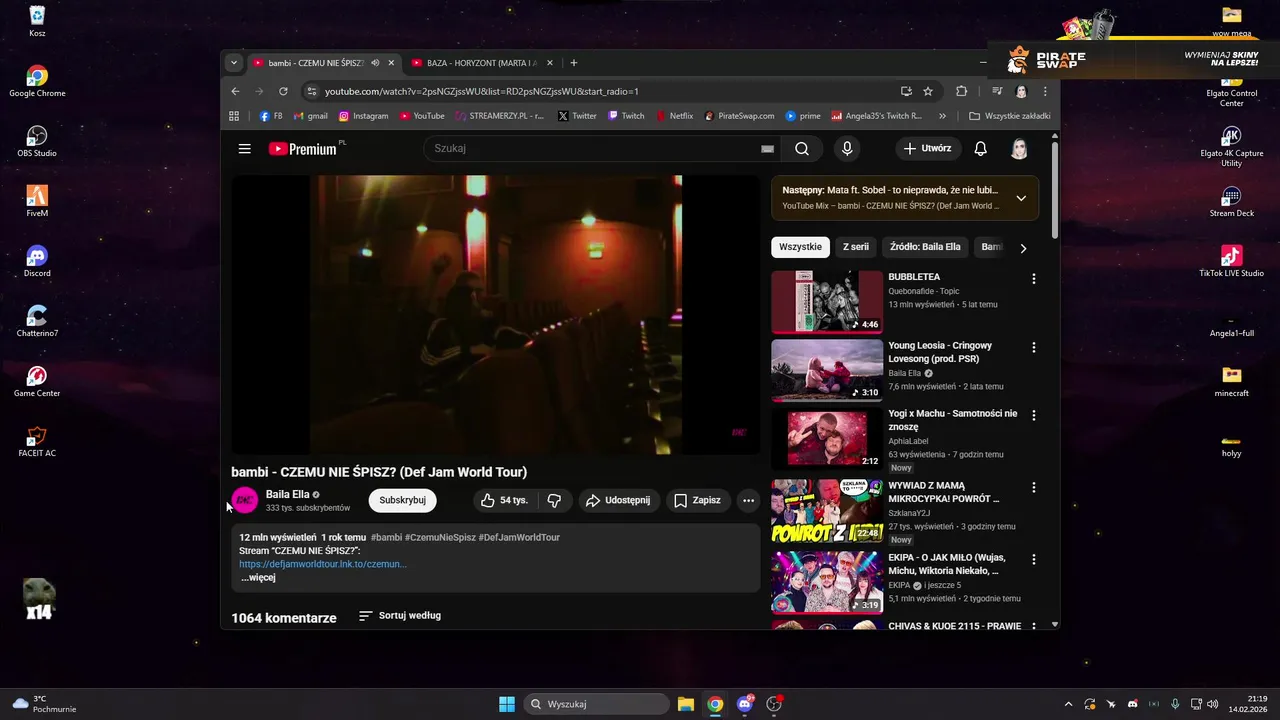Open Chrome media controls icon
Screen dimensions: 1280x720
(x=997, y=91)
